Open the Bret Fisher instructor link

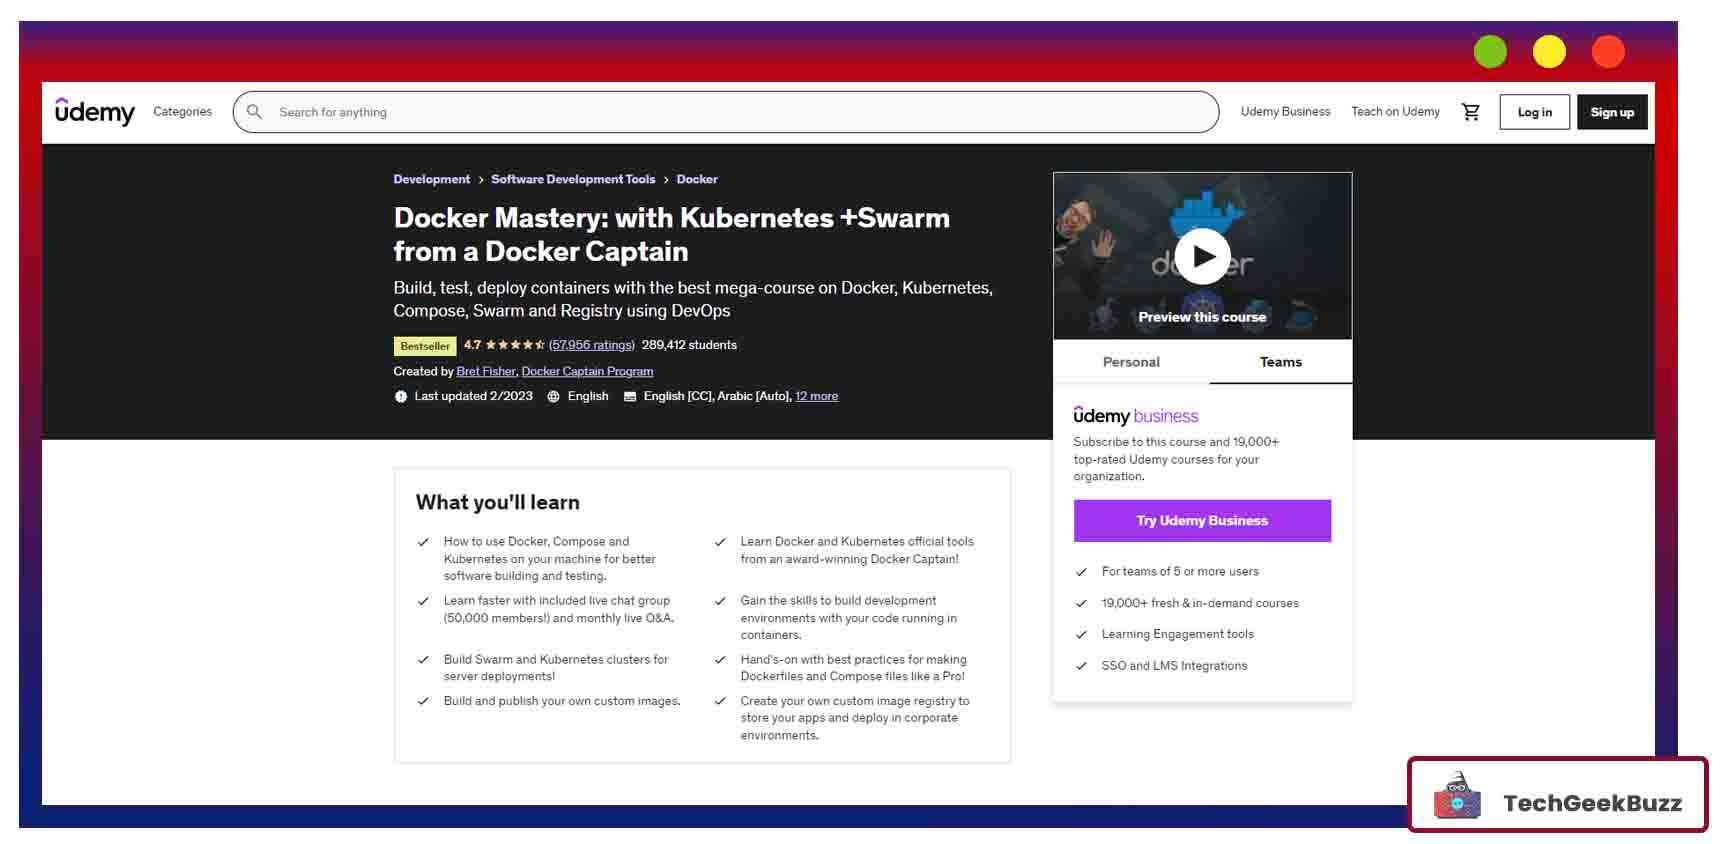[486, 372]
